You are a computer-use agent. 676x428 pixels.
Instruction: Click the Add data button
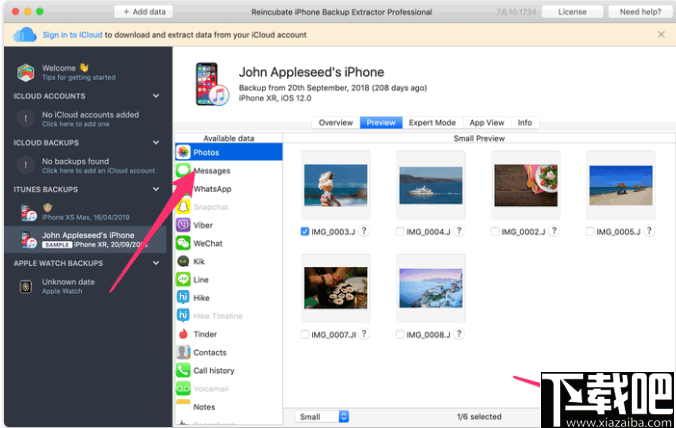pos(144,12)
